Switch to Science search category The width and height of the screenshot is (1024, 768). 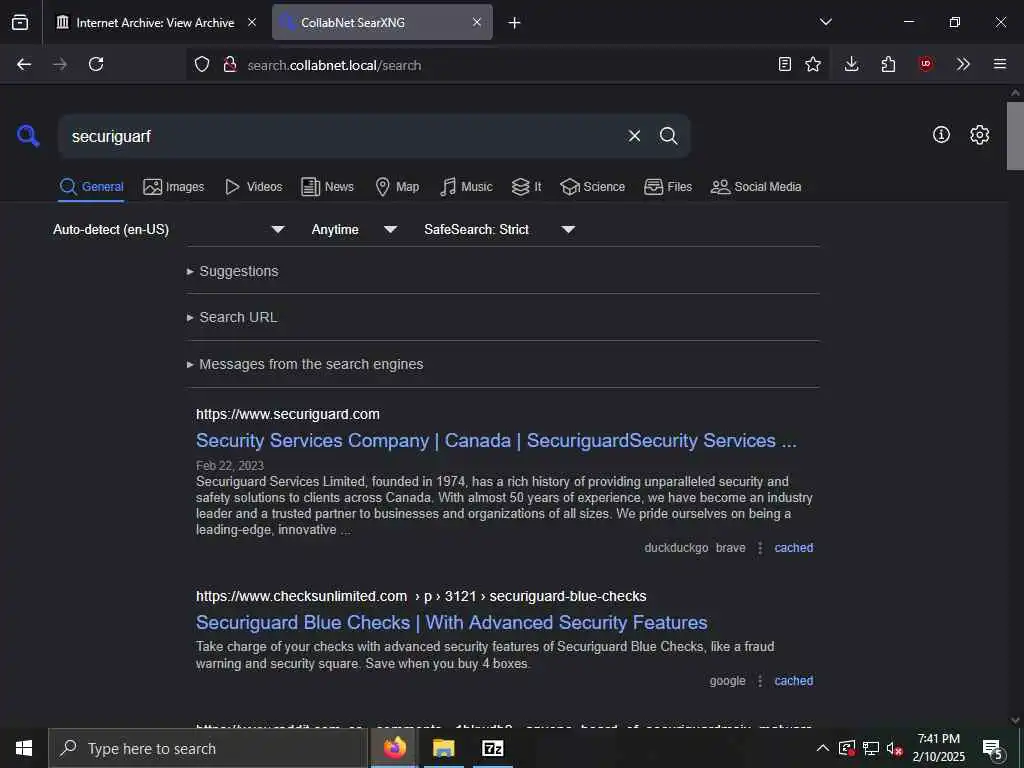click(592, 187)
